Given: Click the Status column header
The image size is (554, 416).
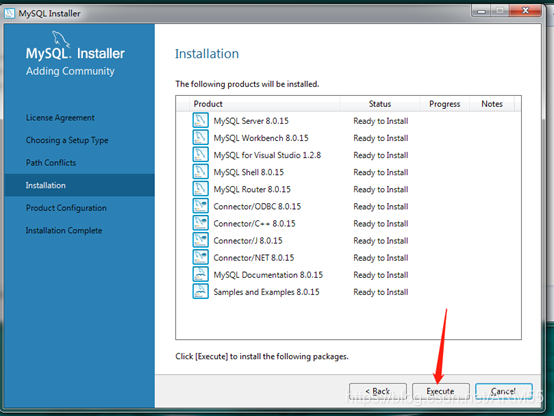Looking at the screenshot, I should point(380,104).
